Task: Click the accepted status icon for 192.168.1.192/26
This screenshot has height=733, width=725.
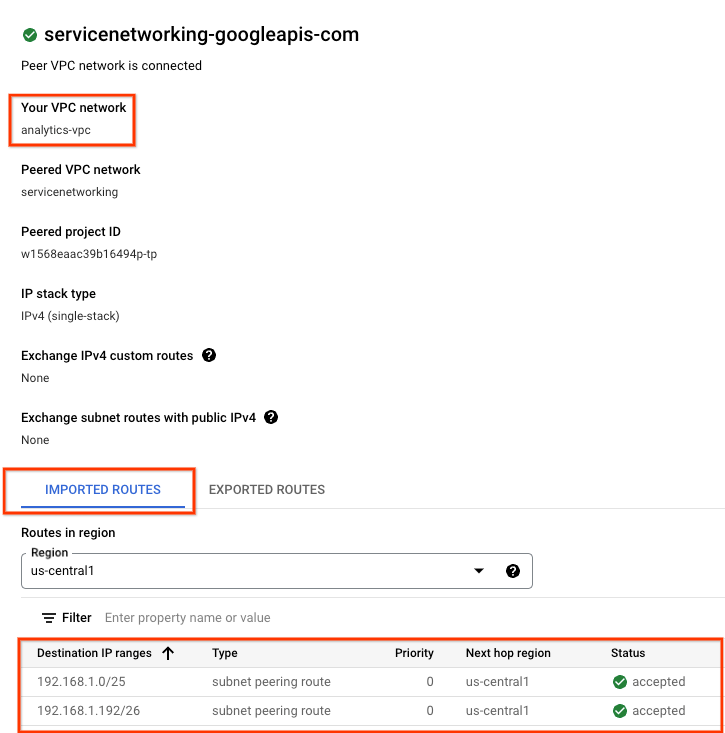Action: tap(619, 711)
